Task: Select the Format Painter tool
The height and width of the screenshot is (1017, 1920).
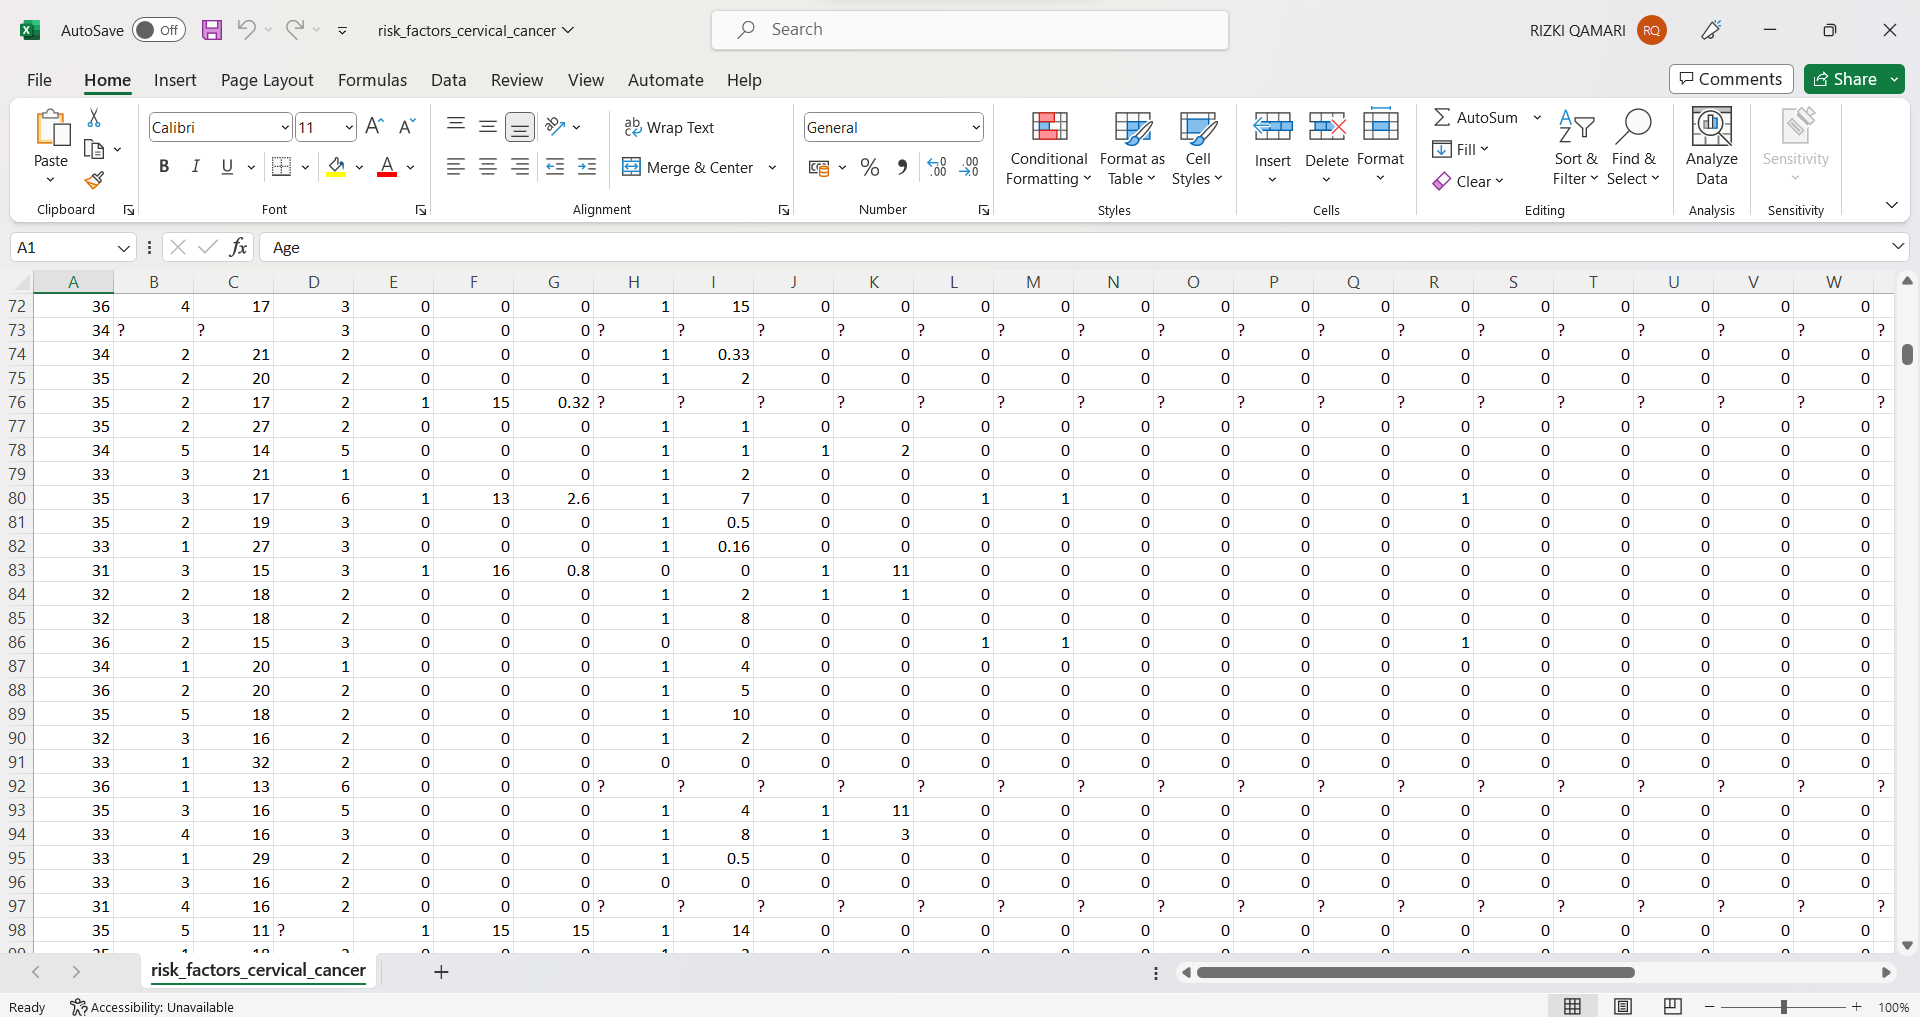Action: pyautogui.click(x=95, y=181)
